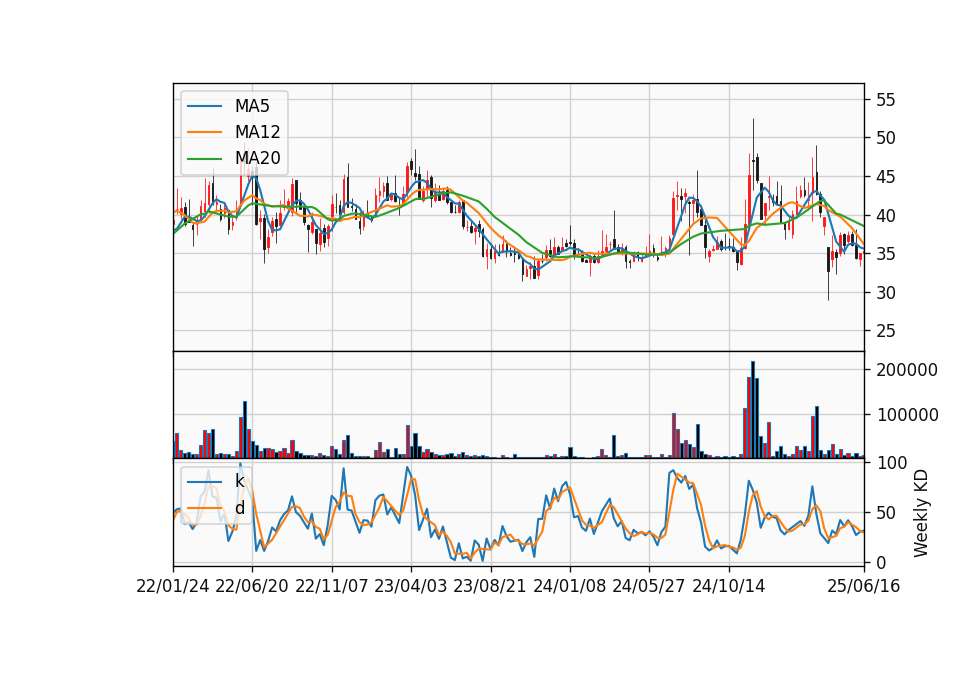Screen dimensions: 960x690
Task: Click the volume axis label 100000
Action: pos(907,415)
